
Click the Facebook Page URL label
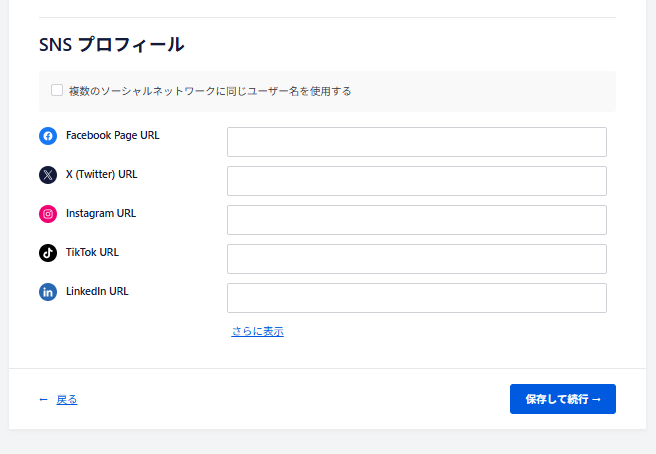click(x=112, y=135)
